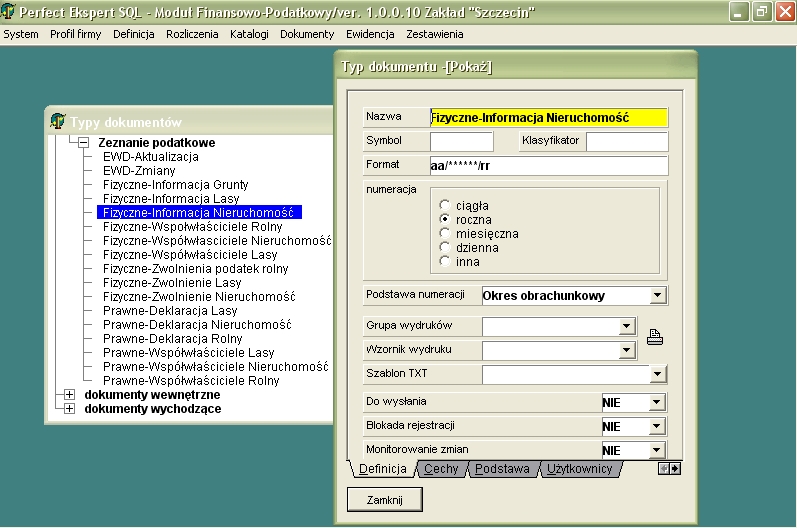Switch to the Użytkownicy tab
797x528 pixels.
point(580,469)
